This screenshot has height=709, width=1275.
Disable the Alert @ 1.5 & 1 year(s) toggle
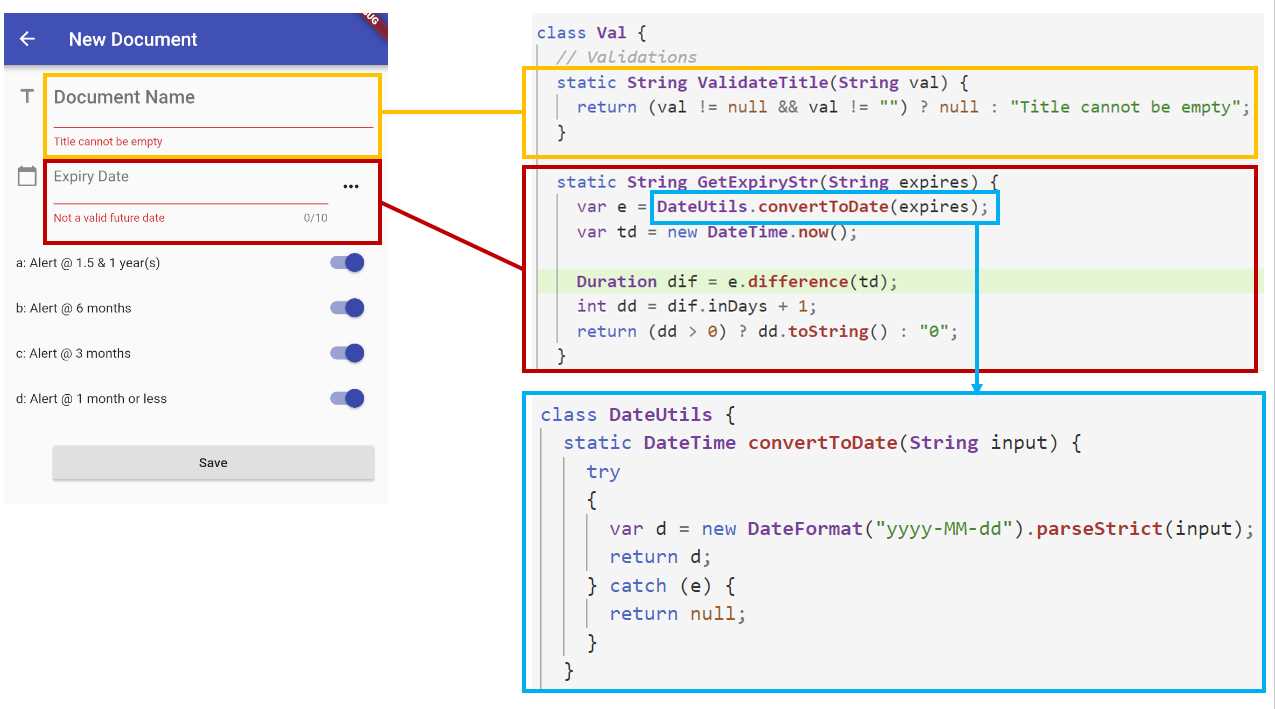click(x=345, y=262)
